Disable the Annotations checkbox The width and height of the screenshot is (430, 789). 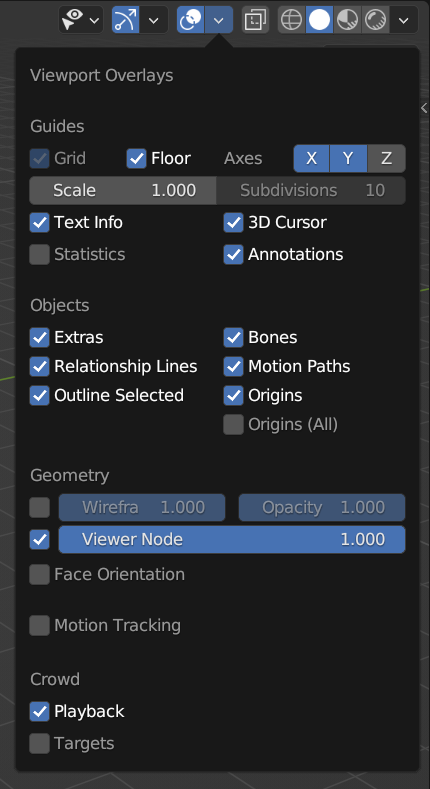pyautogui.click(x=233, y=255)
